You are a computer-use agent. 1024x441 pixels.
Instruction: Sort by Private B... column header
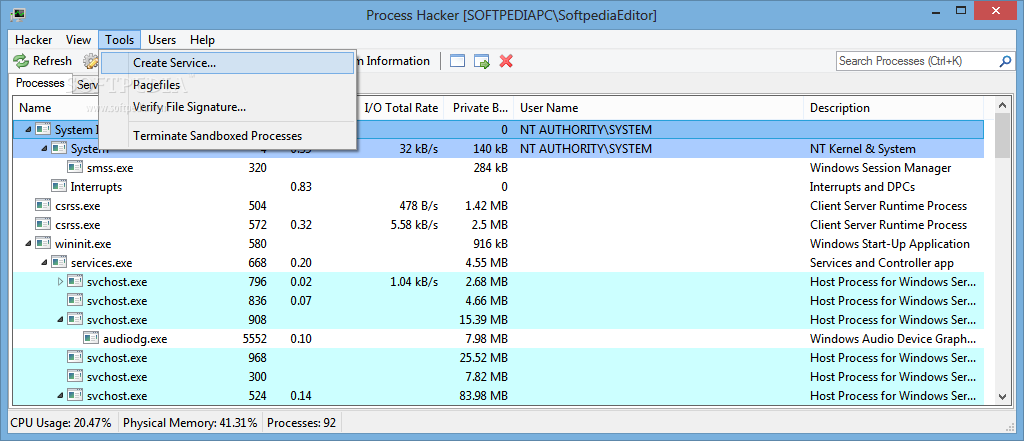pos(480,108)
